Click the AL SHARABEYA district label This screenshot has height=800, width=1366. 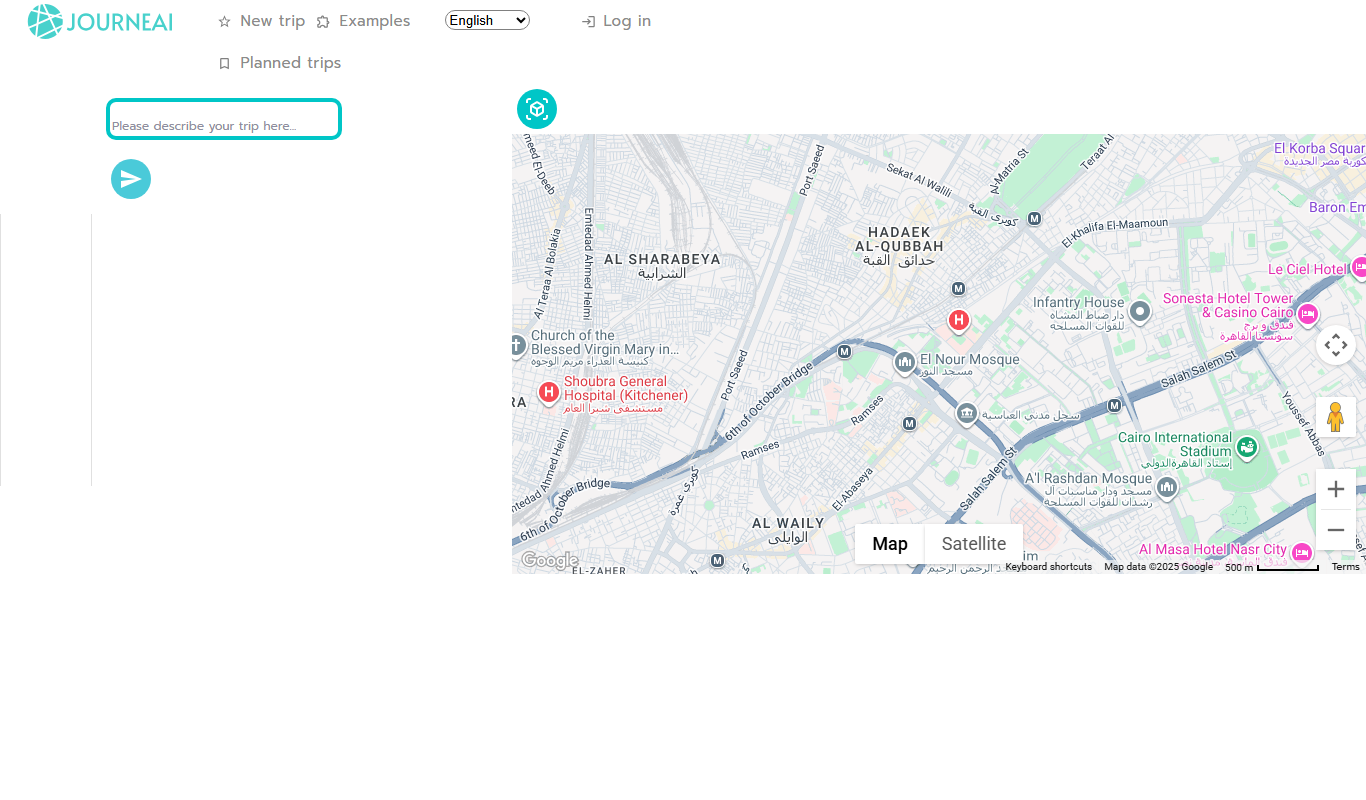[x=662, y=259]
